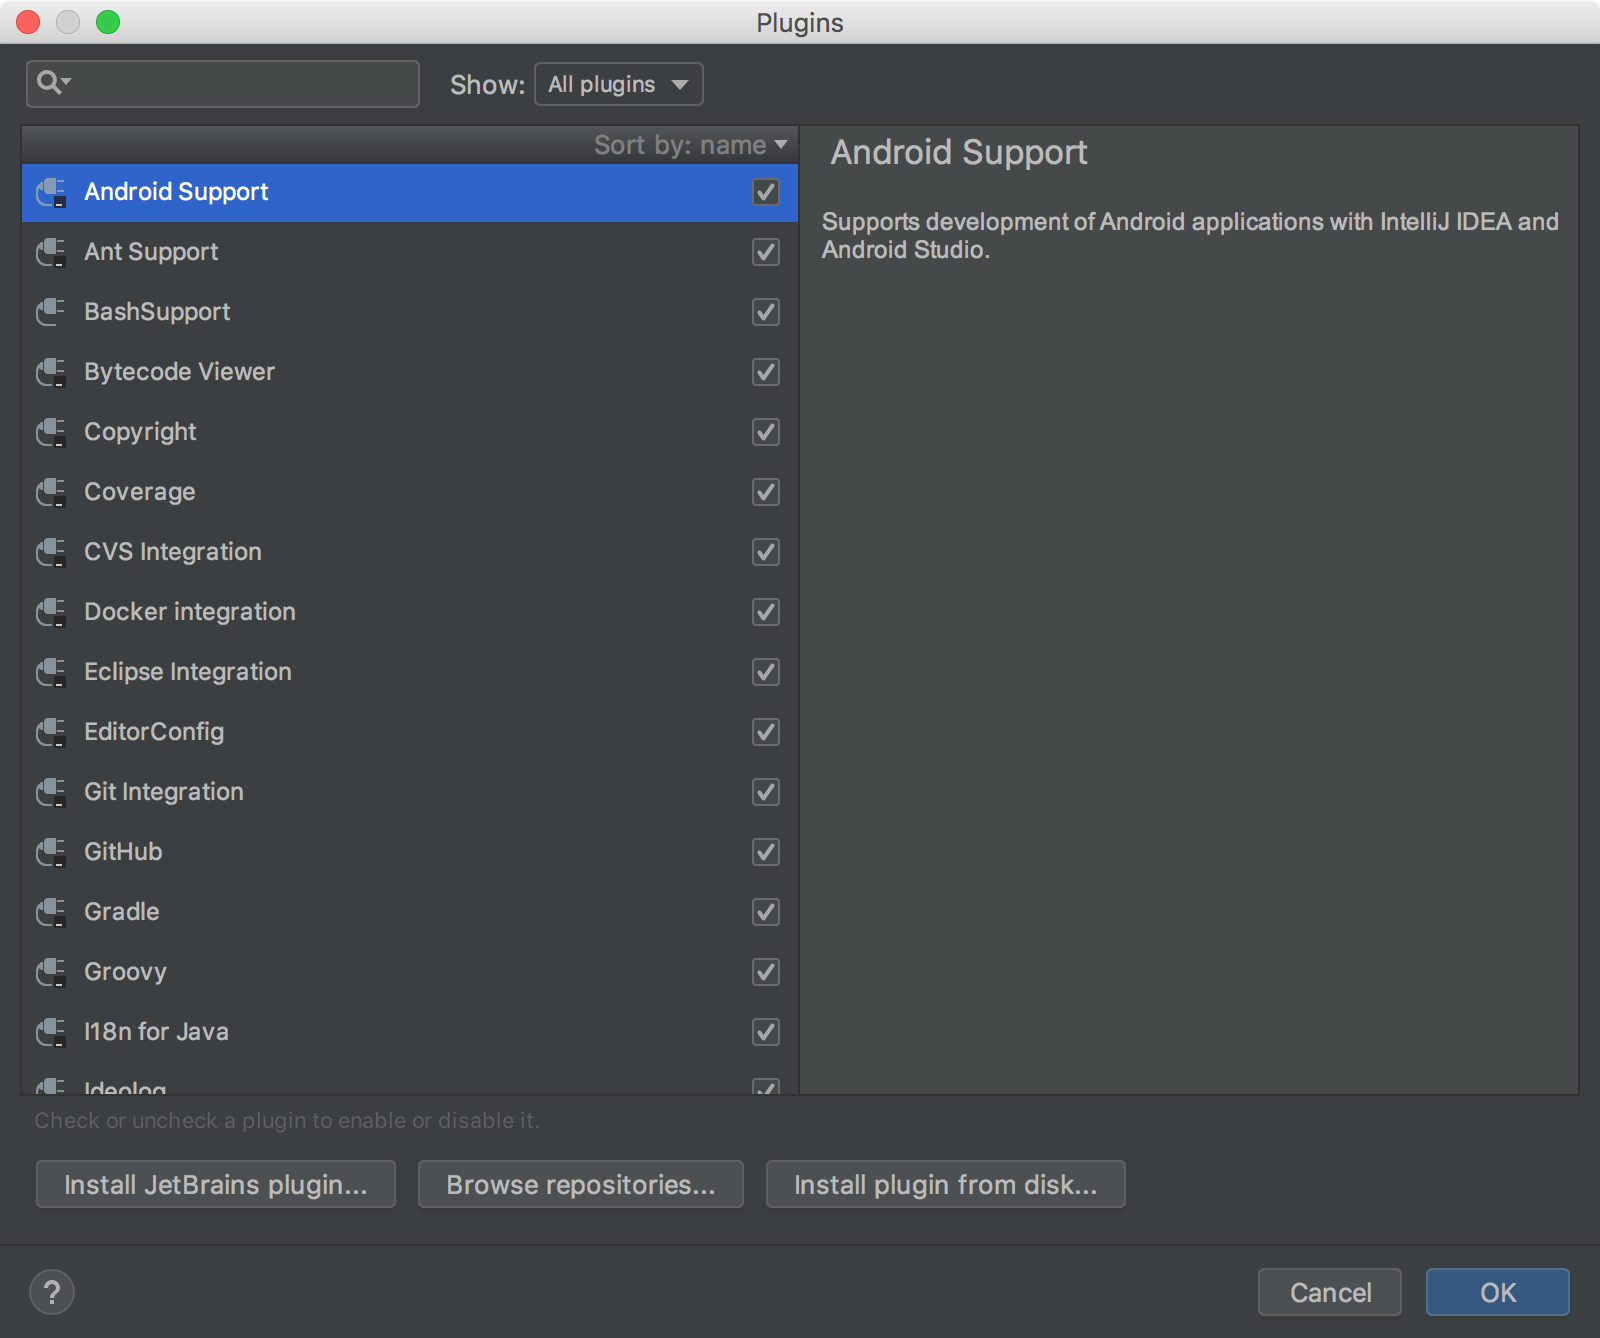Open help with the question mark icon
The width and height of the screenshot is (1600, 1338).
pyautogui.click(x=52, y=1292)
